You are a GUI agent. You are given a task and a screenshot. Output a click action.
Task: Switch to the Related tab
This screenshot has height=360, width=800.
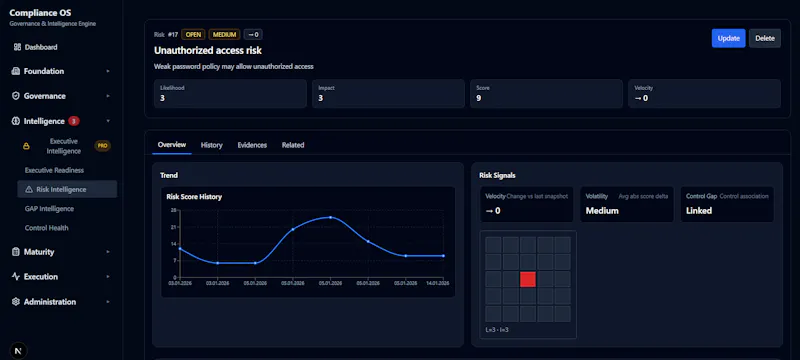tap(293, 145)
